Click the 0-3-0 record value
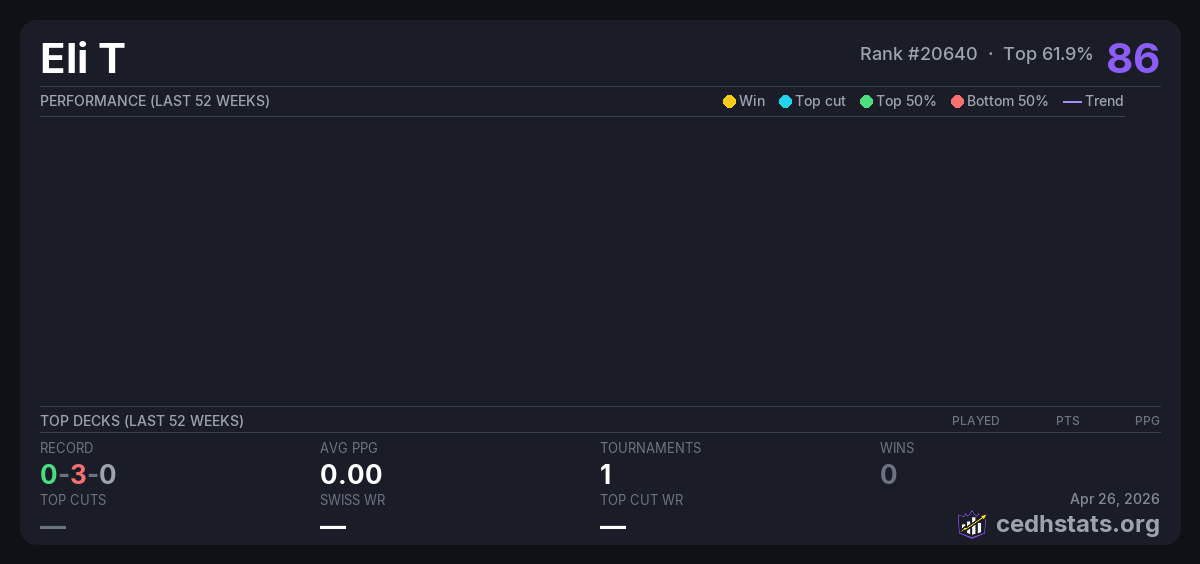 click(78, 474)
